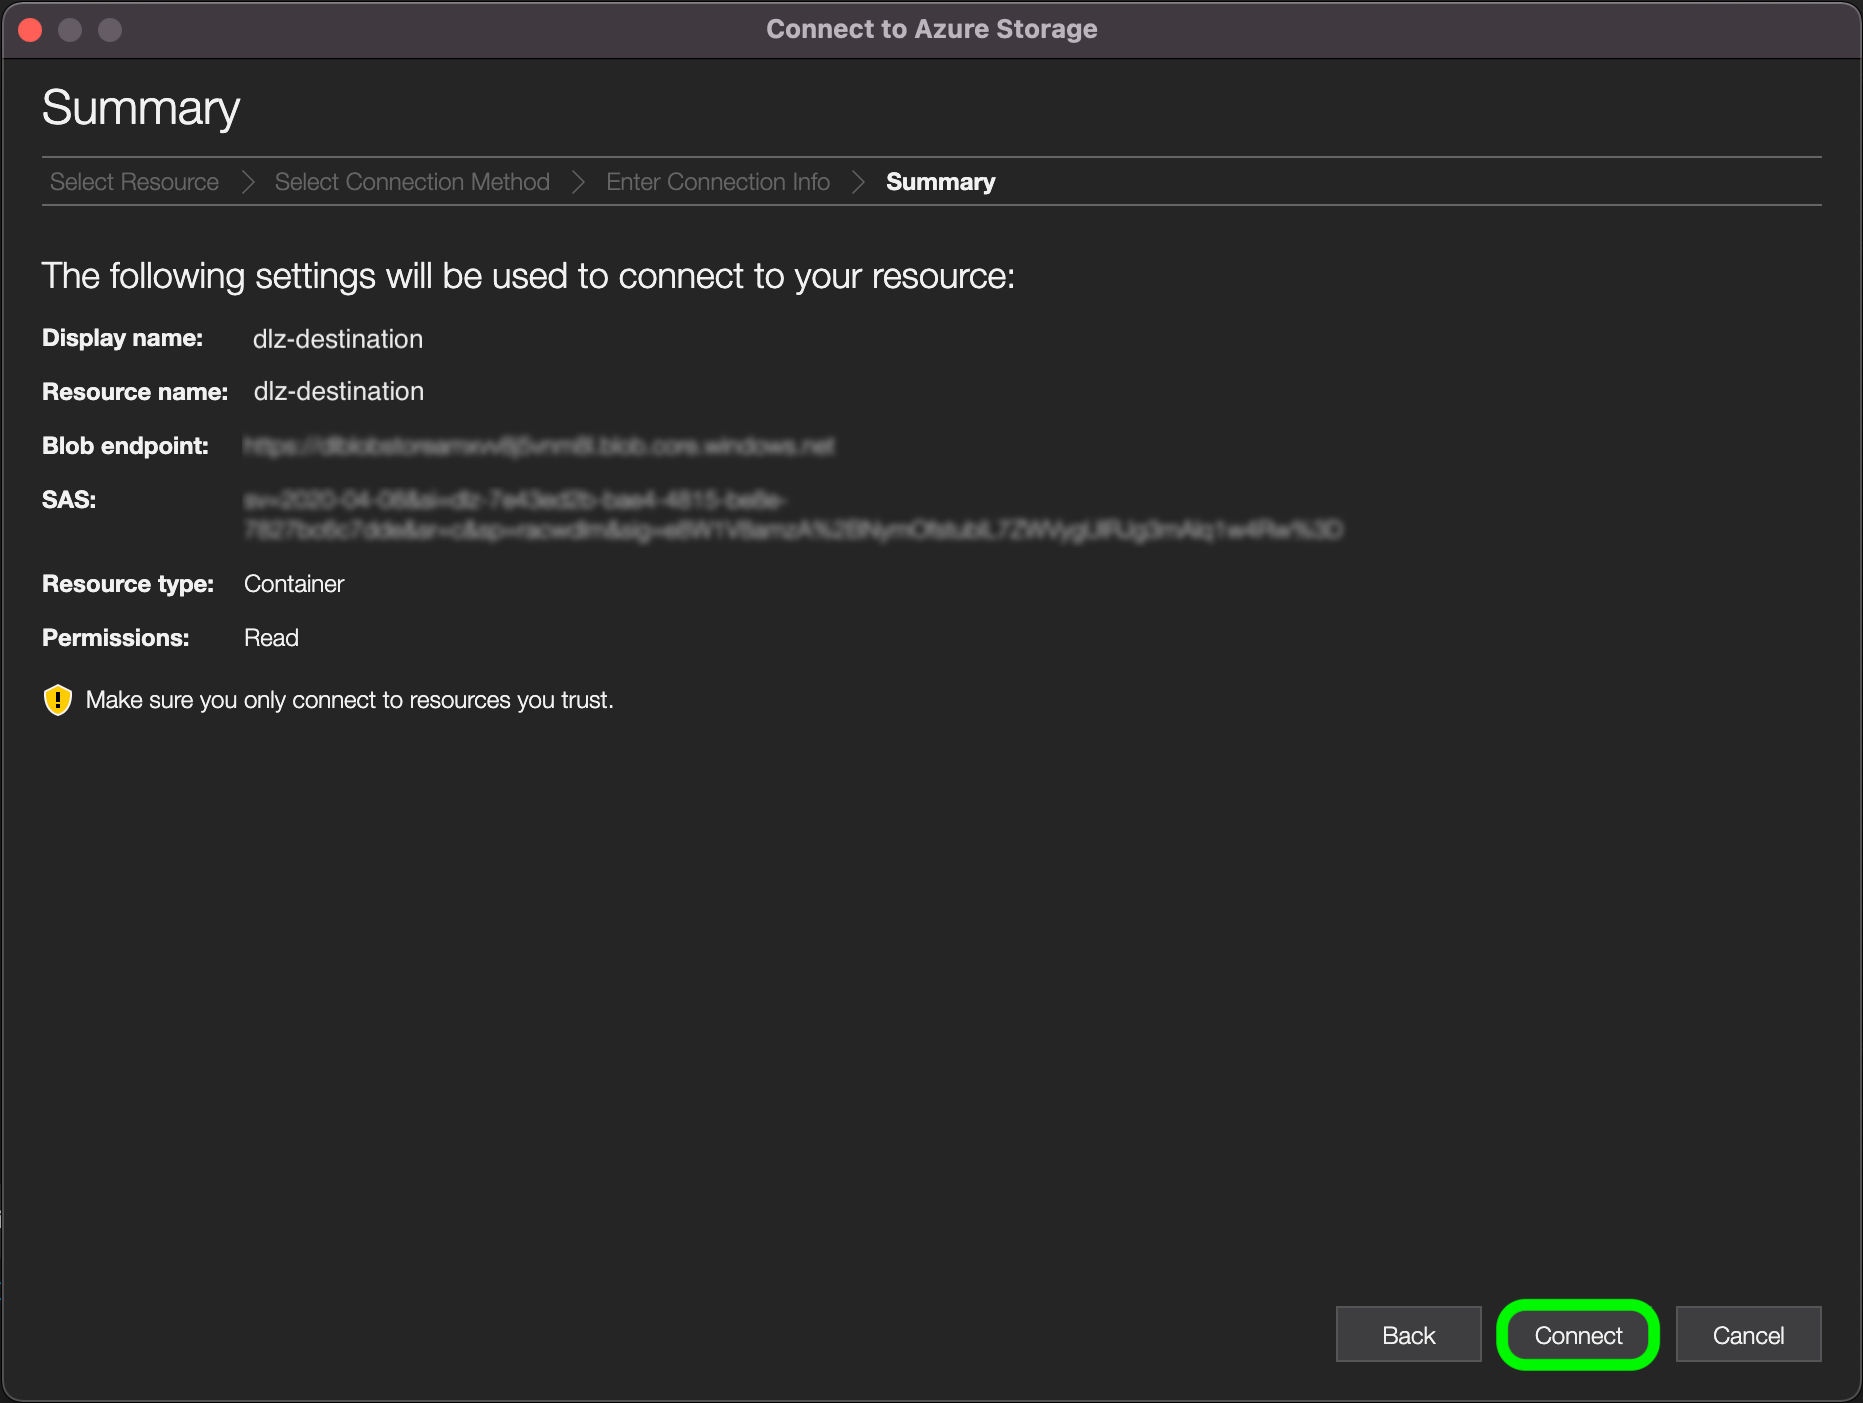Click the settings description sentence
The height and width of the screenshot is (1403, 1863).
pyautogui.click(x=528, y=276)
